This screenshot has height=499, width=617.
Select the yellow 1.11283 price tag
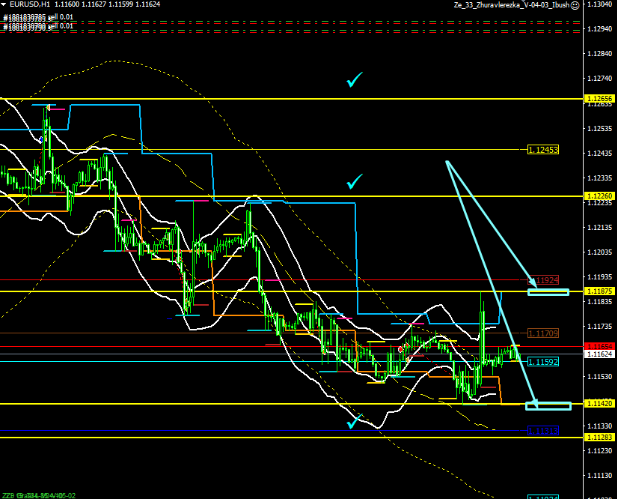[600, 437]
